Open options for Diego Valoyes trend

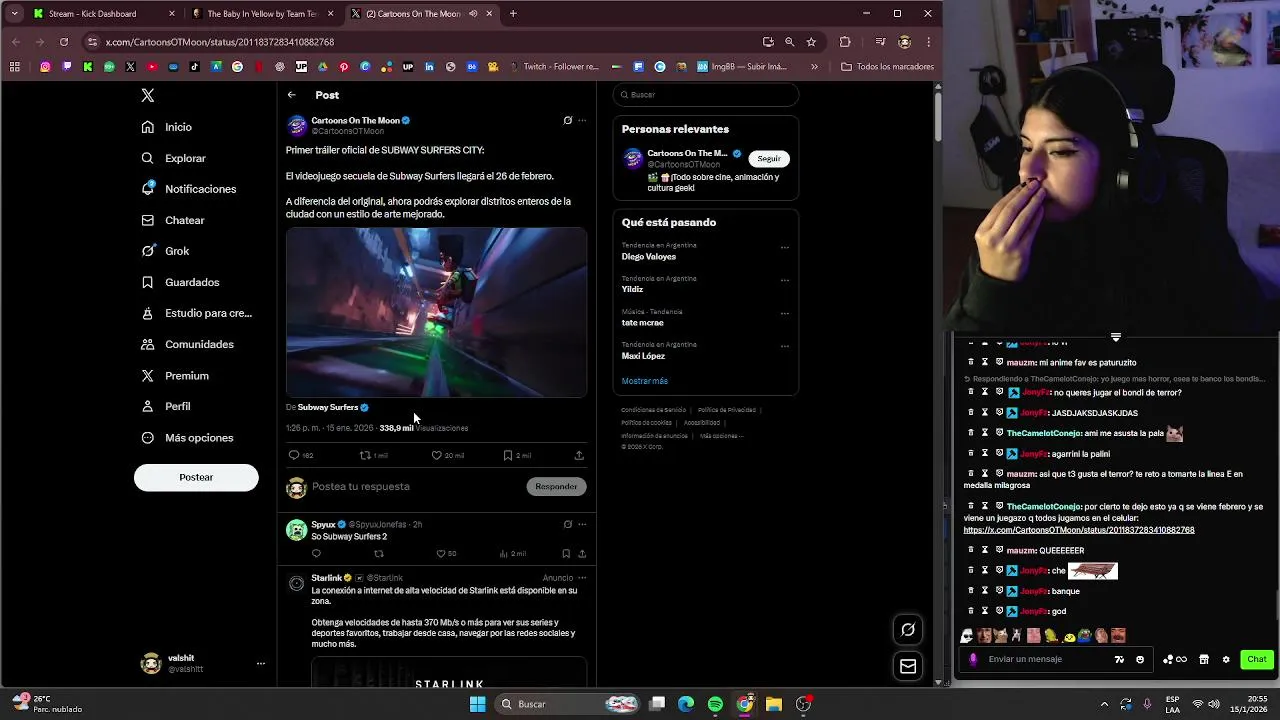click(x=784, y=247)
